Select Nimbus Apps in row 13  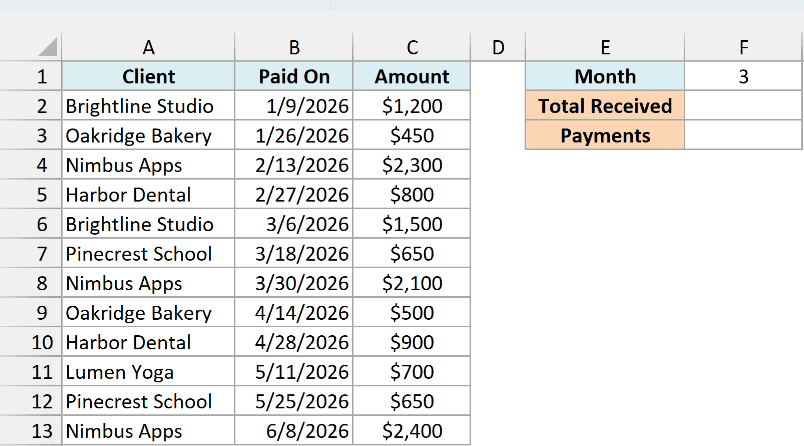[x=148, y=431]
